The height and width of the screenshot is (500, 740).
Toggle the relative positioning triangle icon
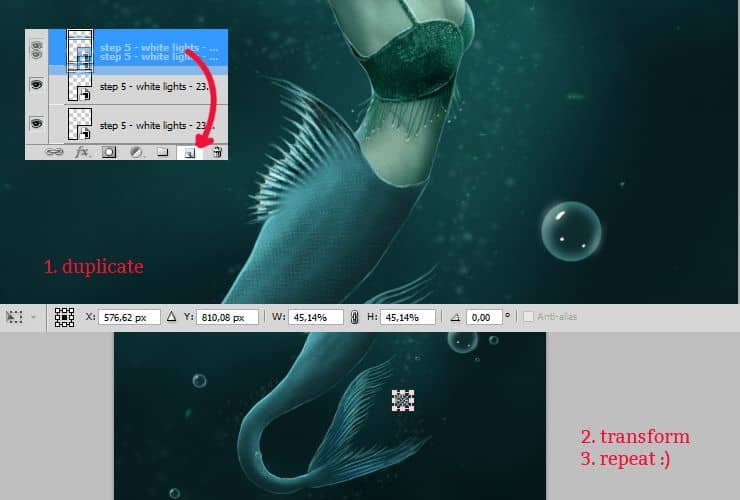171,316
